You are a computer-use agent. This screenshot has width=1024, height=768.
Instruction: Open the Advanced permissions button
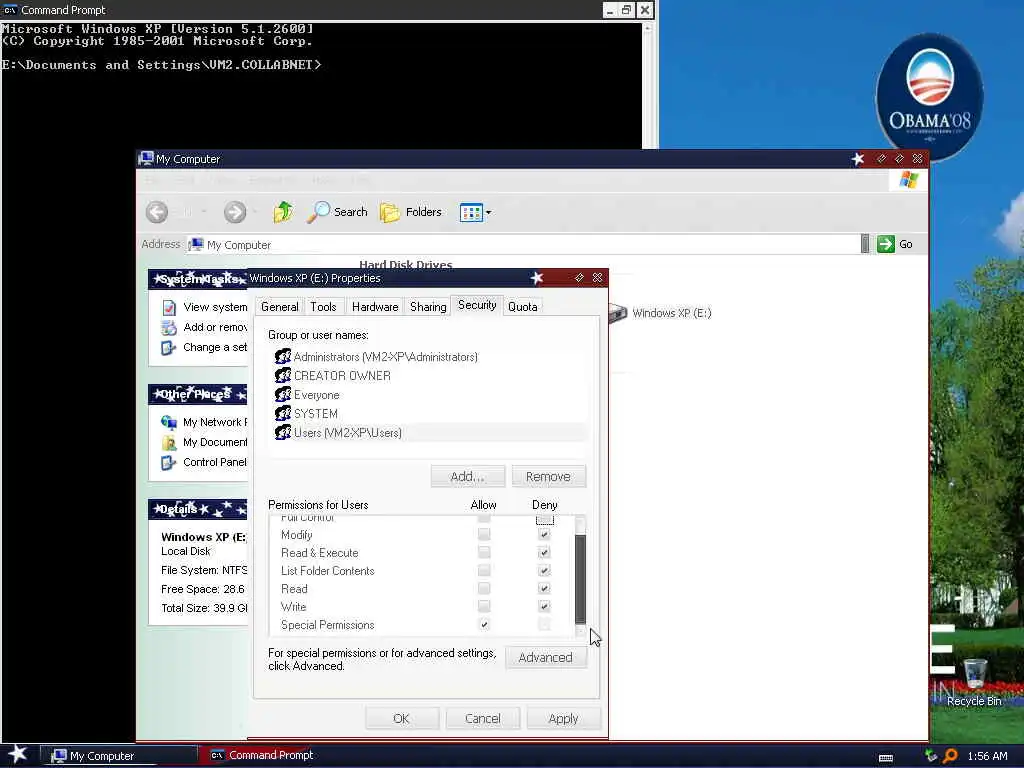click(x=545, y=658)
